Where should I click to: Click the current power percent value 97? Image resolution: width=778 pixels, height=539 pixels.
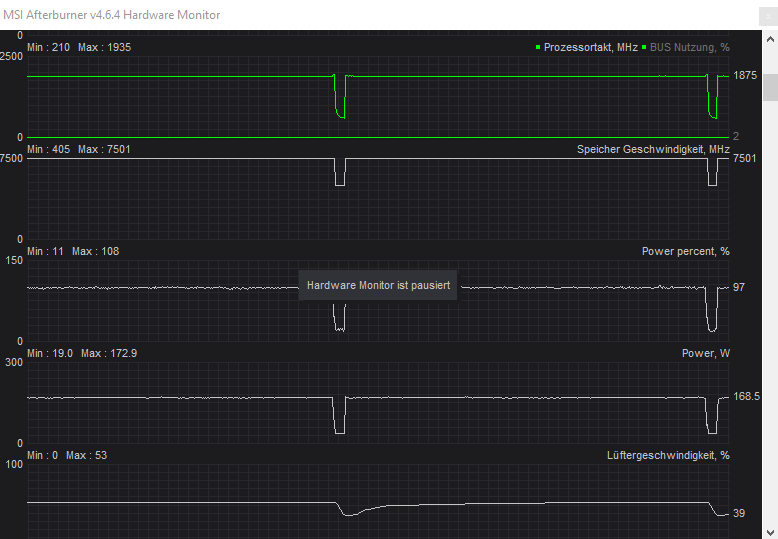click(x=739, y=287)
